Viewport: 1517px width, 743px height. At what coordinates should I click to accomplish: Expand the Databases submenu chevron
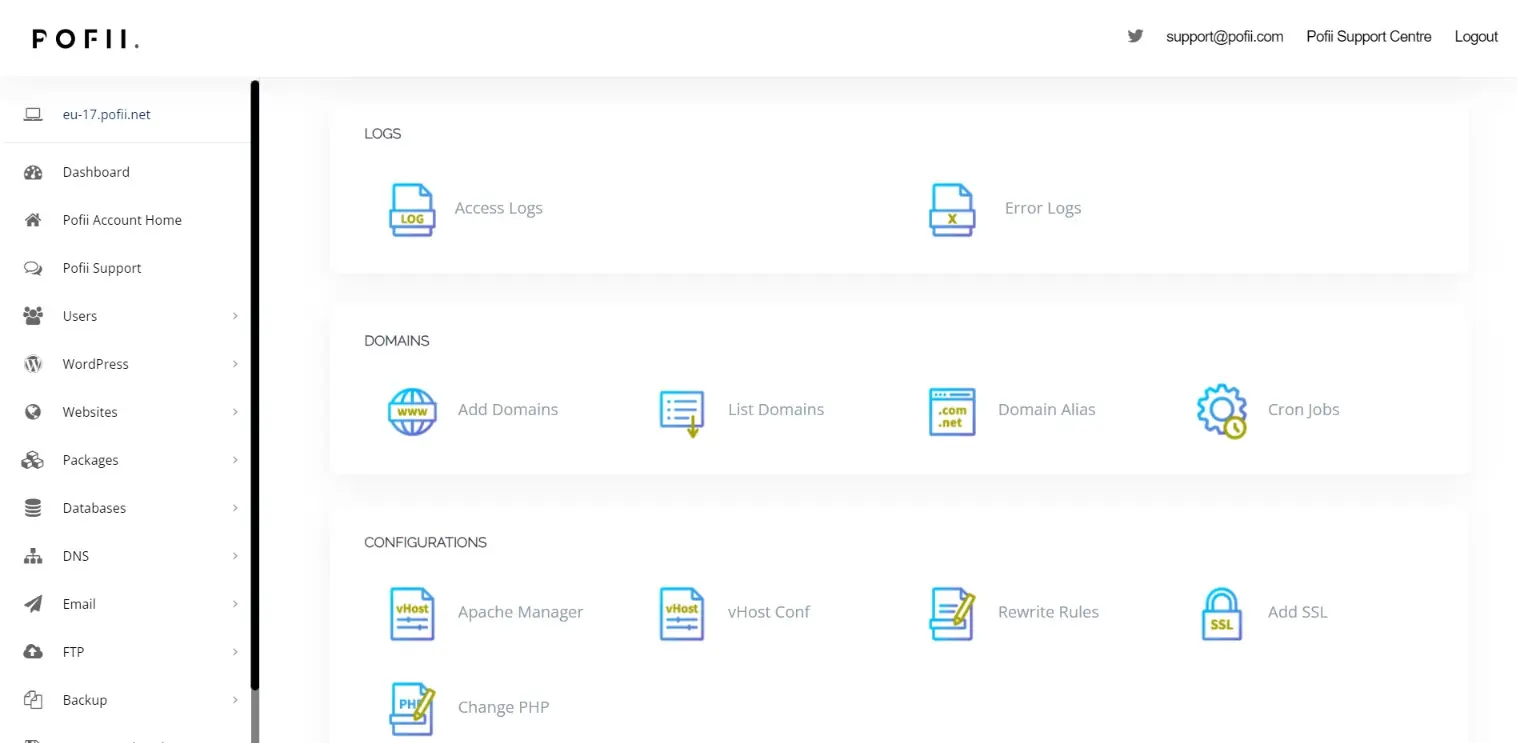[235, 508]
